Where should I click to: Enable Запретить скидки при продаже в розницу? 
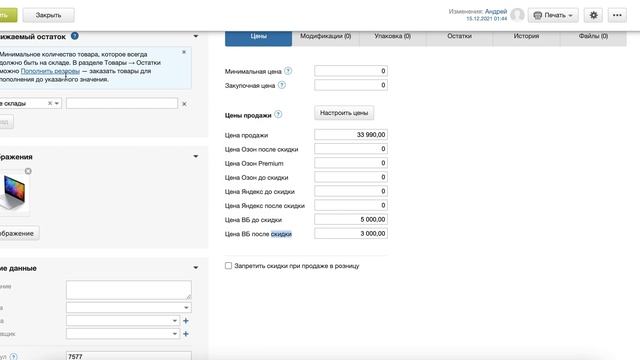pyautogui.click(x=229, y=266)
